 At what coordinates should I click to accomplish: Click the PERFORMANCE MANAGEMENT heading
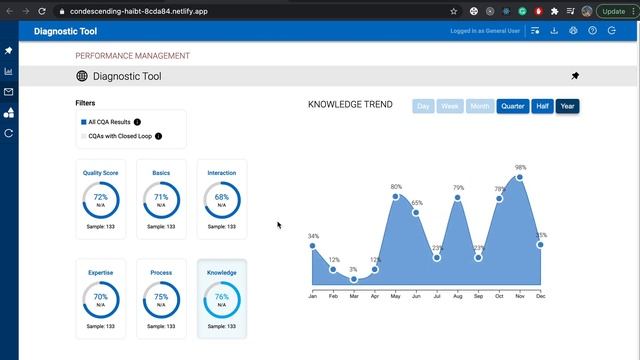[133, 56]
